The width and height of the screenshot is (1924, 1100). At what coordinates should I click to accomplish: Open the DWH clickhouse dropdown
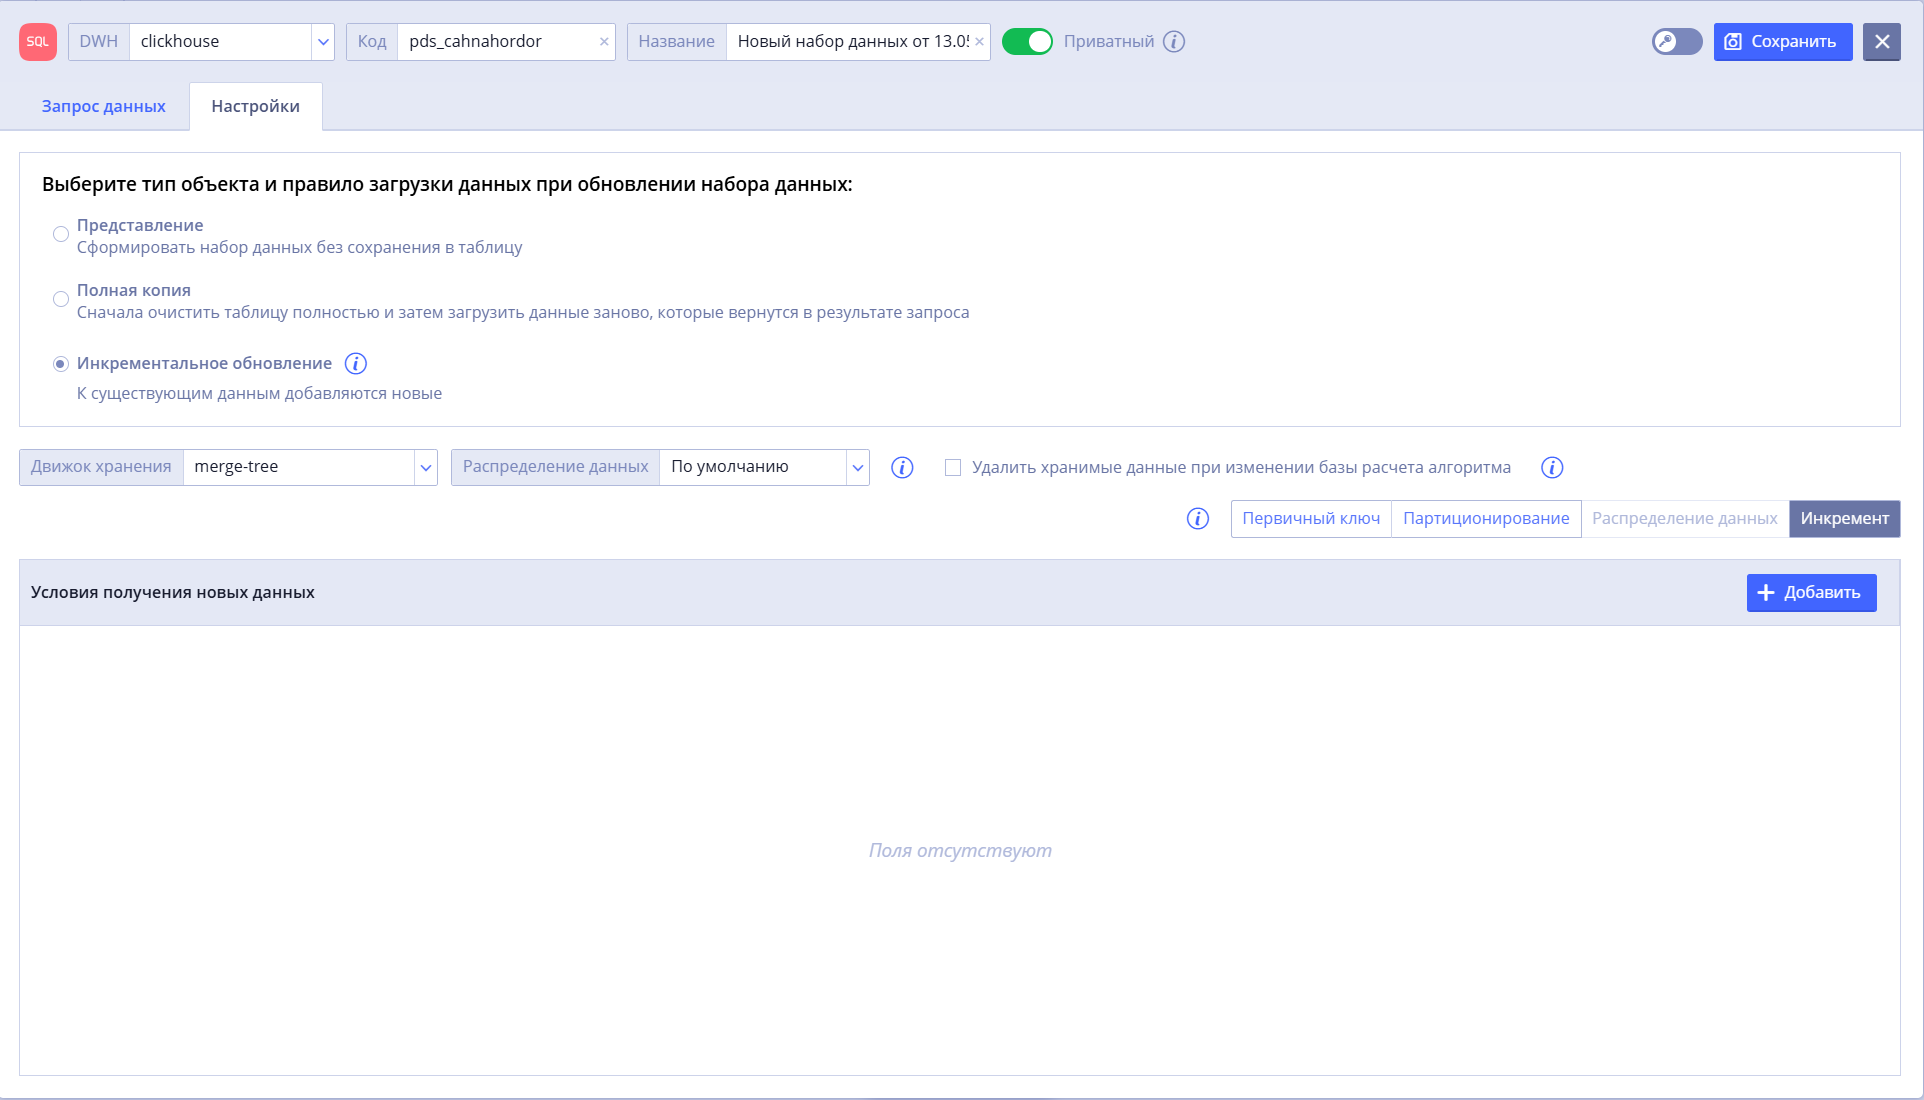(x=323, y=42)
